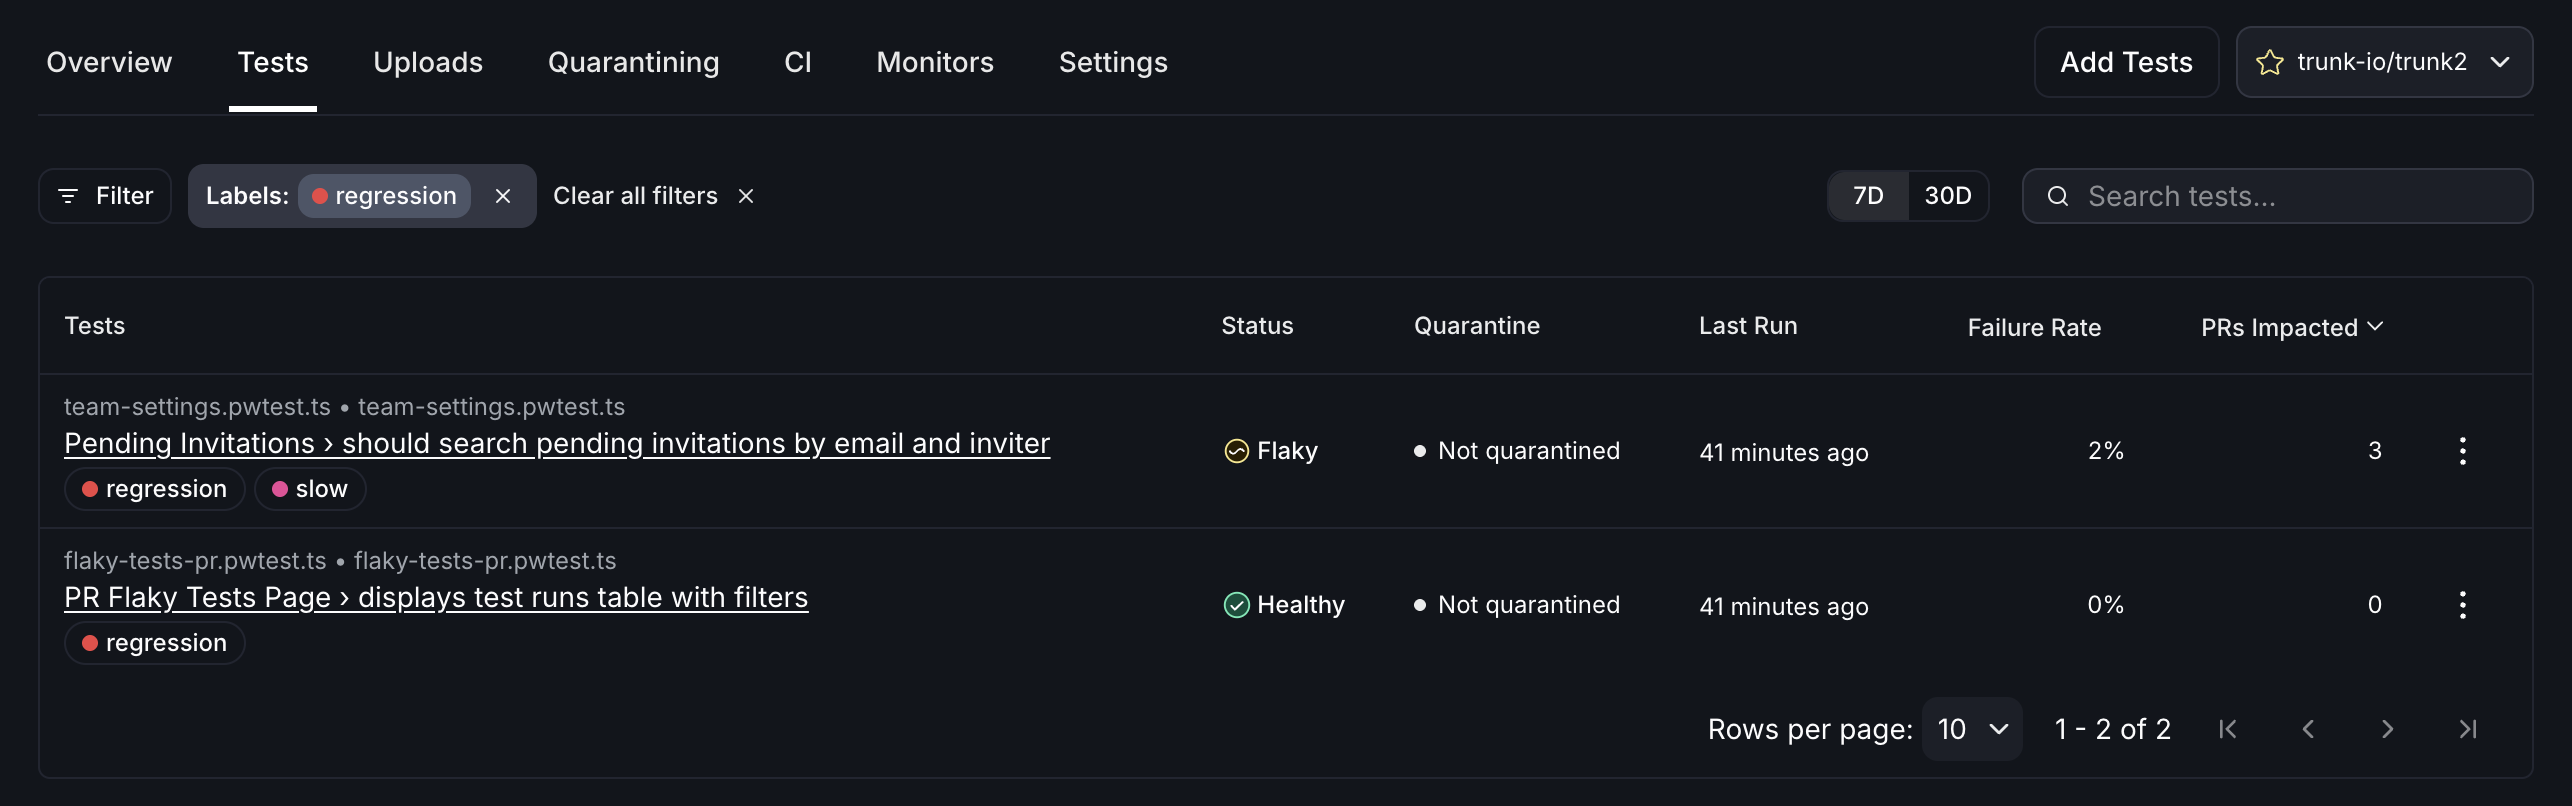
Task: Open the kebab menu for Pending Invitations test
Action: (x=2463, y=451)
